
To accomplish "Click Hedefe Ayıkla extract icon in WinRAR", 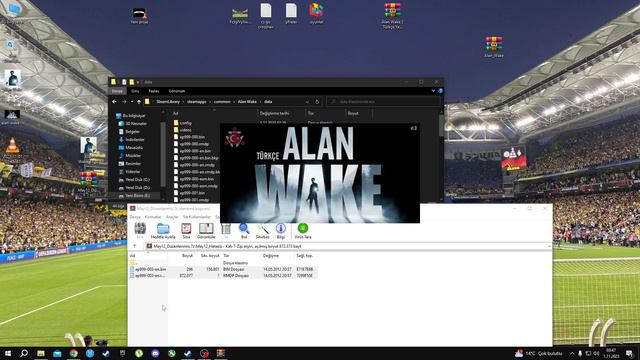I will pos(163,231).
